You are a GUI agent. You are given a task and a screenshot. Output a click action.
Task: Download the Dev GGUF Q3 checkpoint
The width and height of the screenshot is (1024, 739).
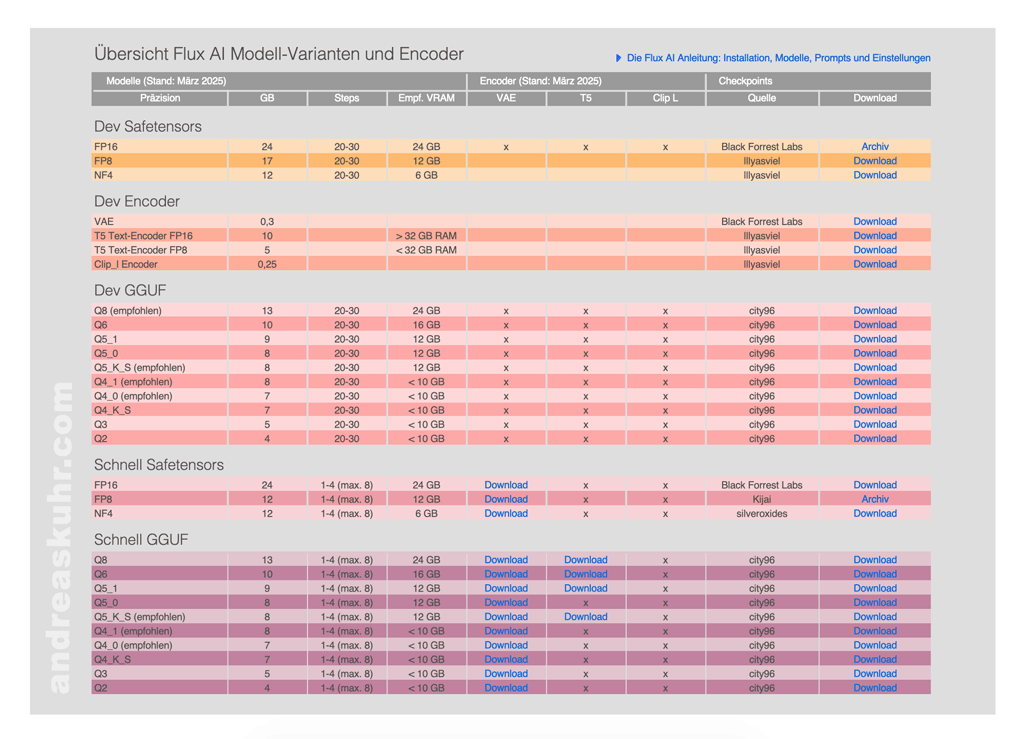click(874, 425)
